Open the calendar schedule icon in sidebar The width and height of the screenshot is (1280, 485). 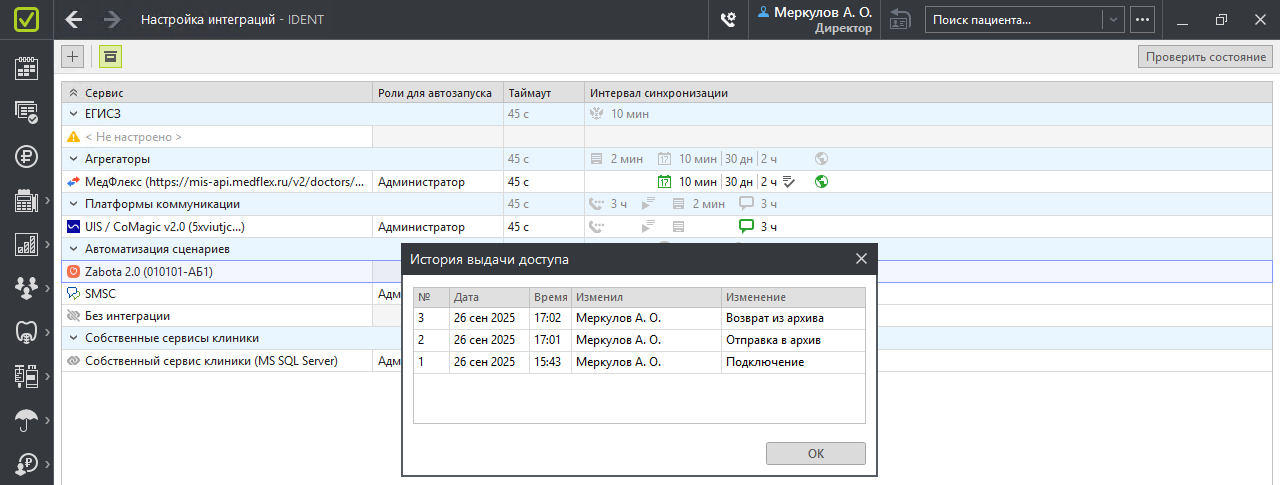coord(26,68)
